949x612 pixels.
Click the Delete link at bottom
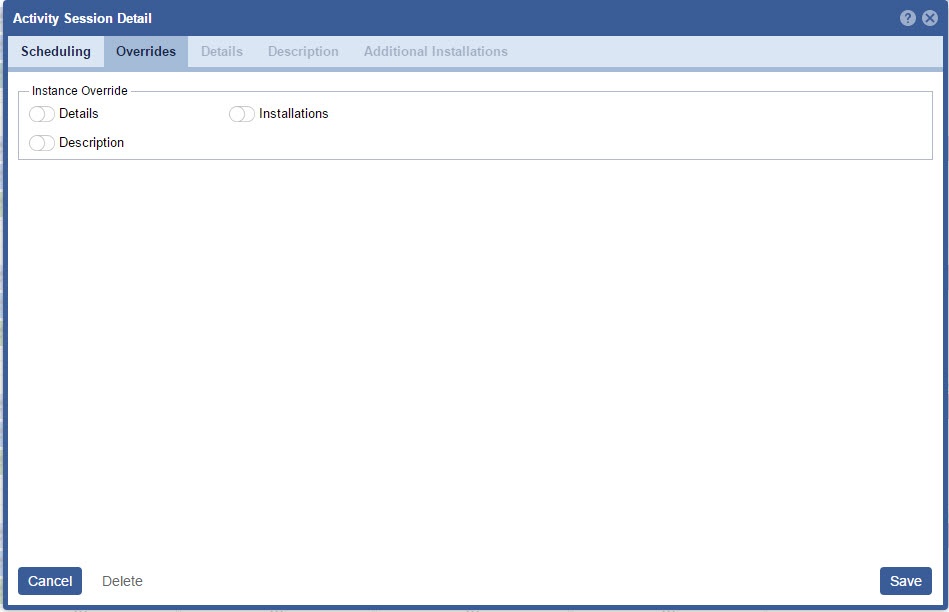122,581
